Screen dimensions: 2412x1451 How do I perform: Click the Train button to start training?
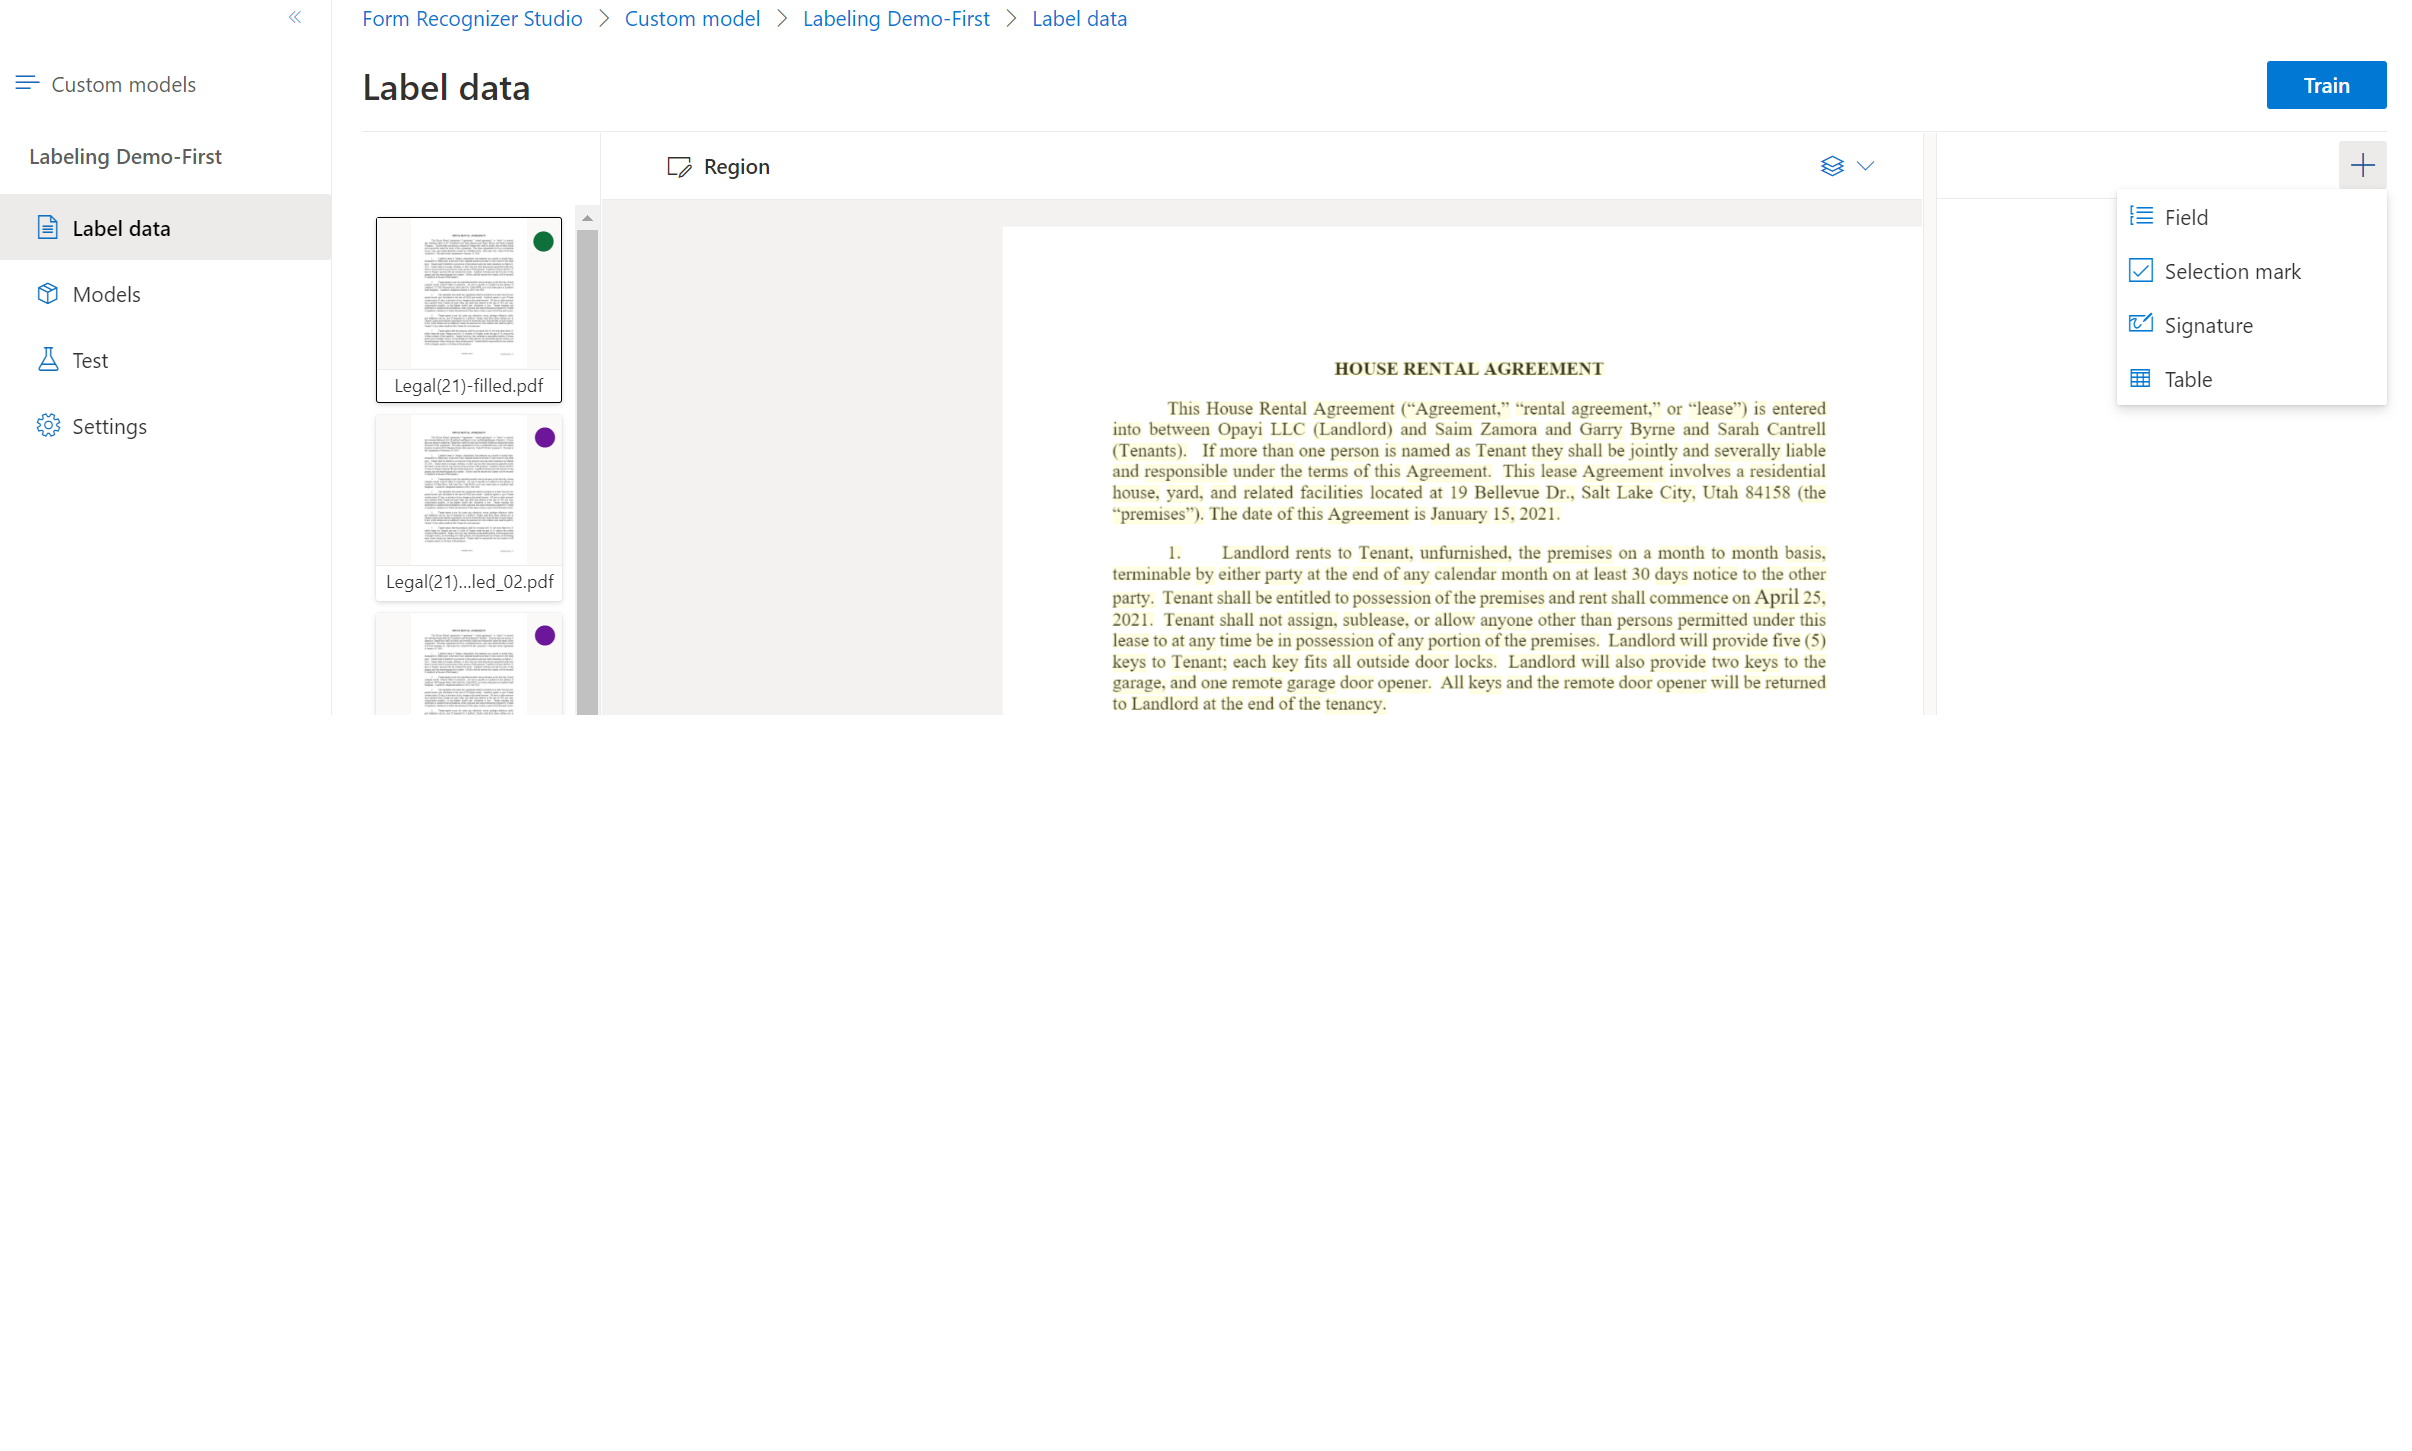tap(2326, 84)
